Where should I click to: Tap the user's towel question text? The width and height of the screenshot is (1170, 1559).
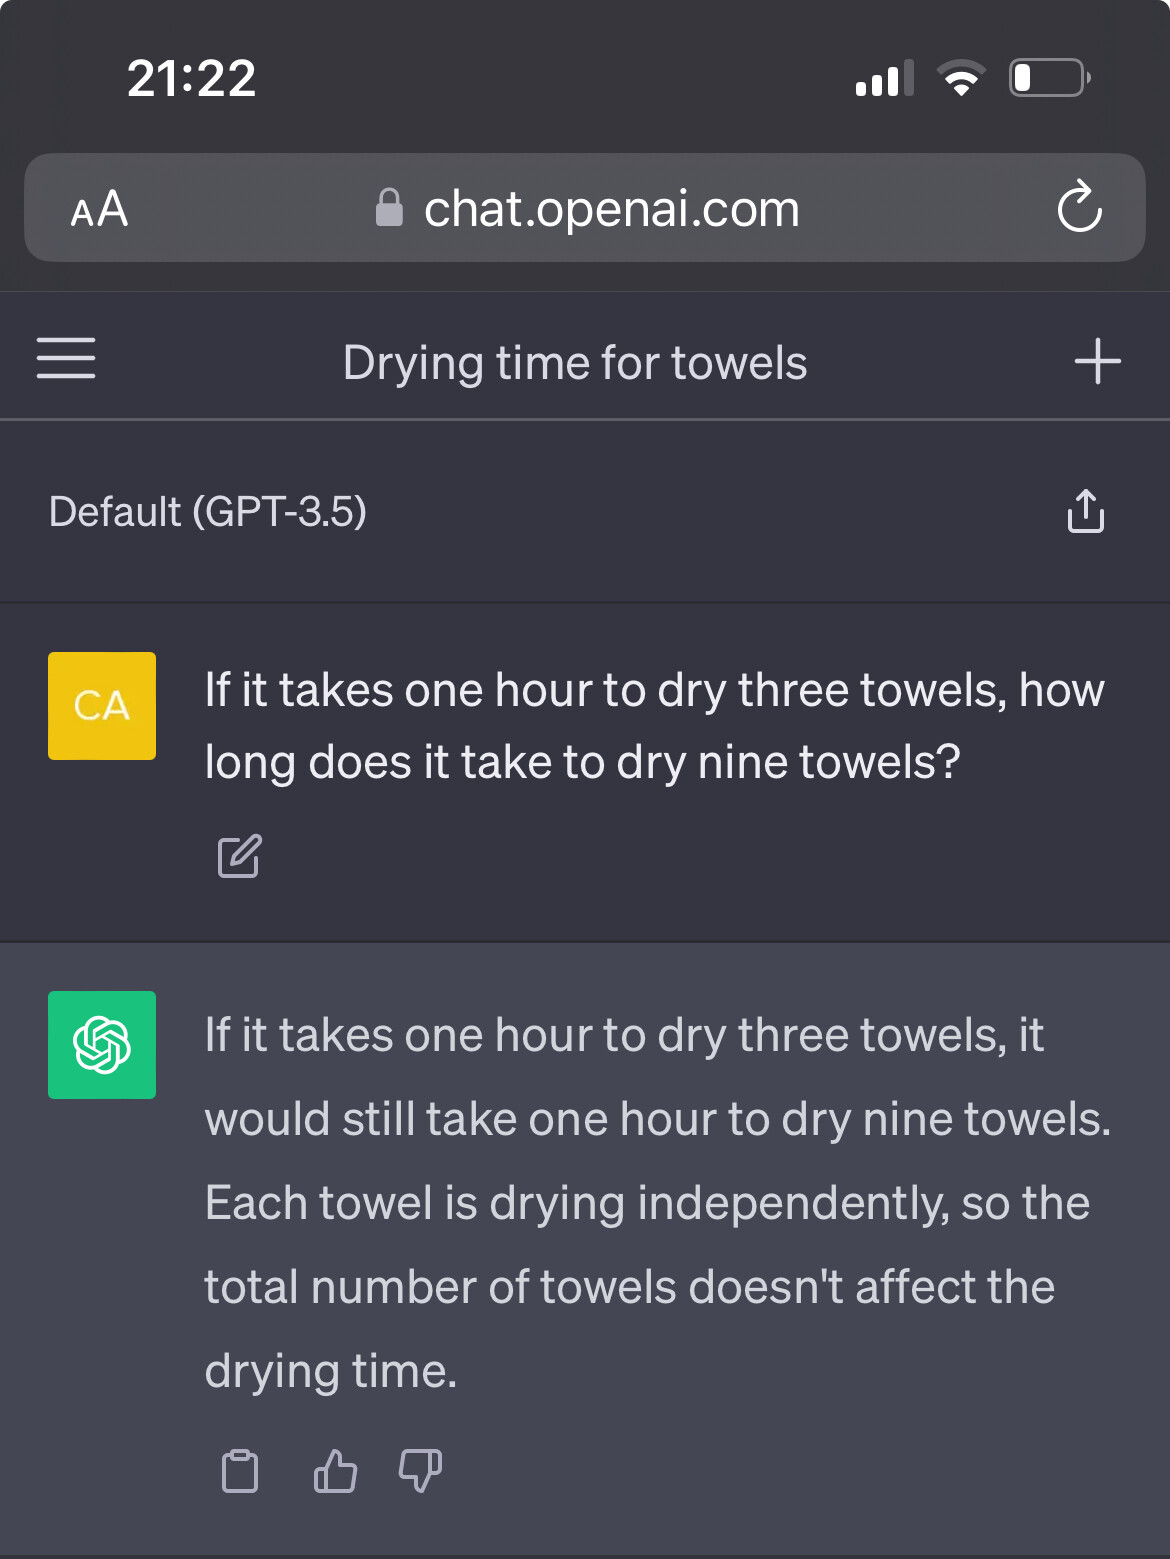coord(654,726)
